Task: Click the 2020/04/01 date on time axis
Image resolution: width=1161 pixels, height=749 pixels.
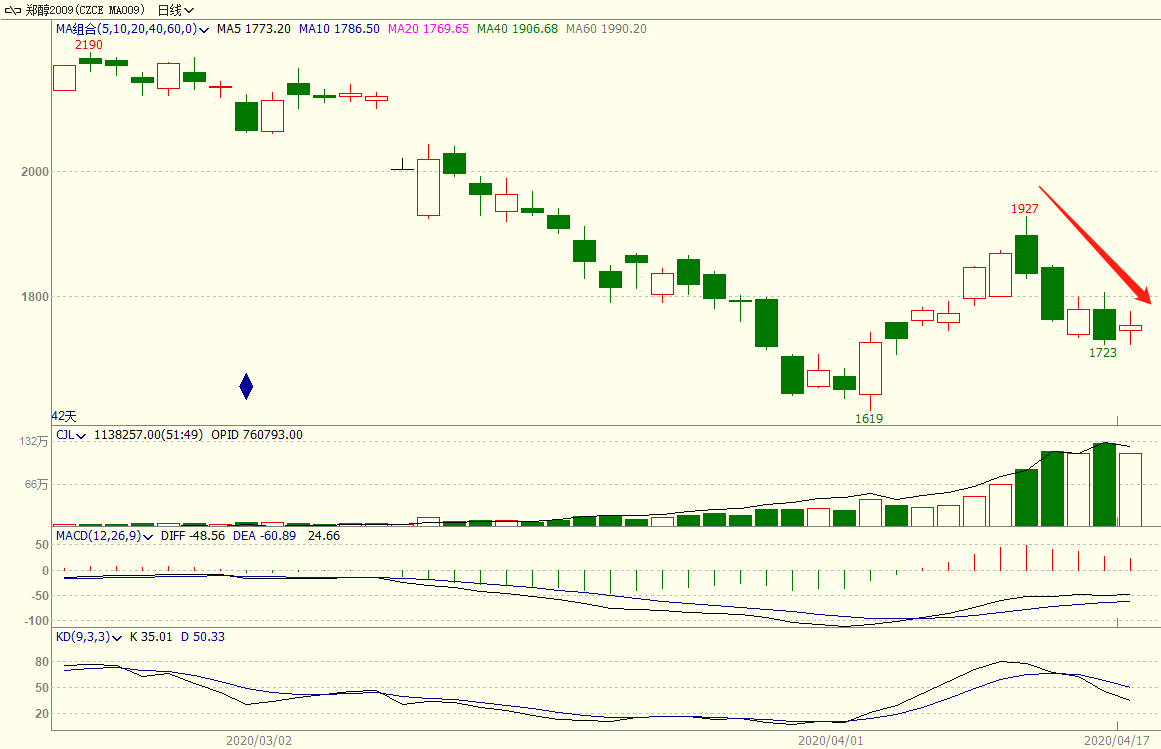Action: 829,741
